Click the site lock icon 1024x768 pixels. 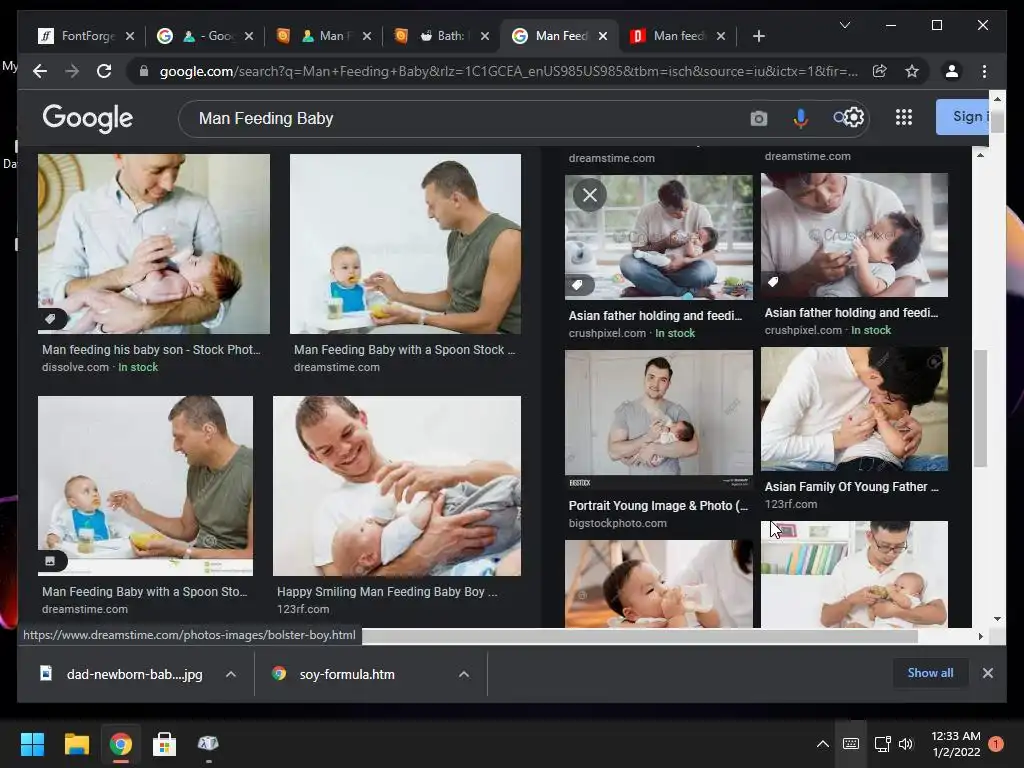(x=144, y=71)
